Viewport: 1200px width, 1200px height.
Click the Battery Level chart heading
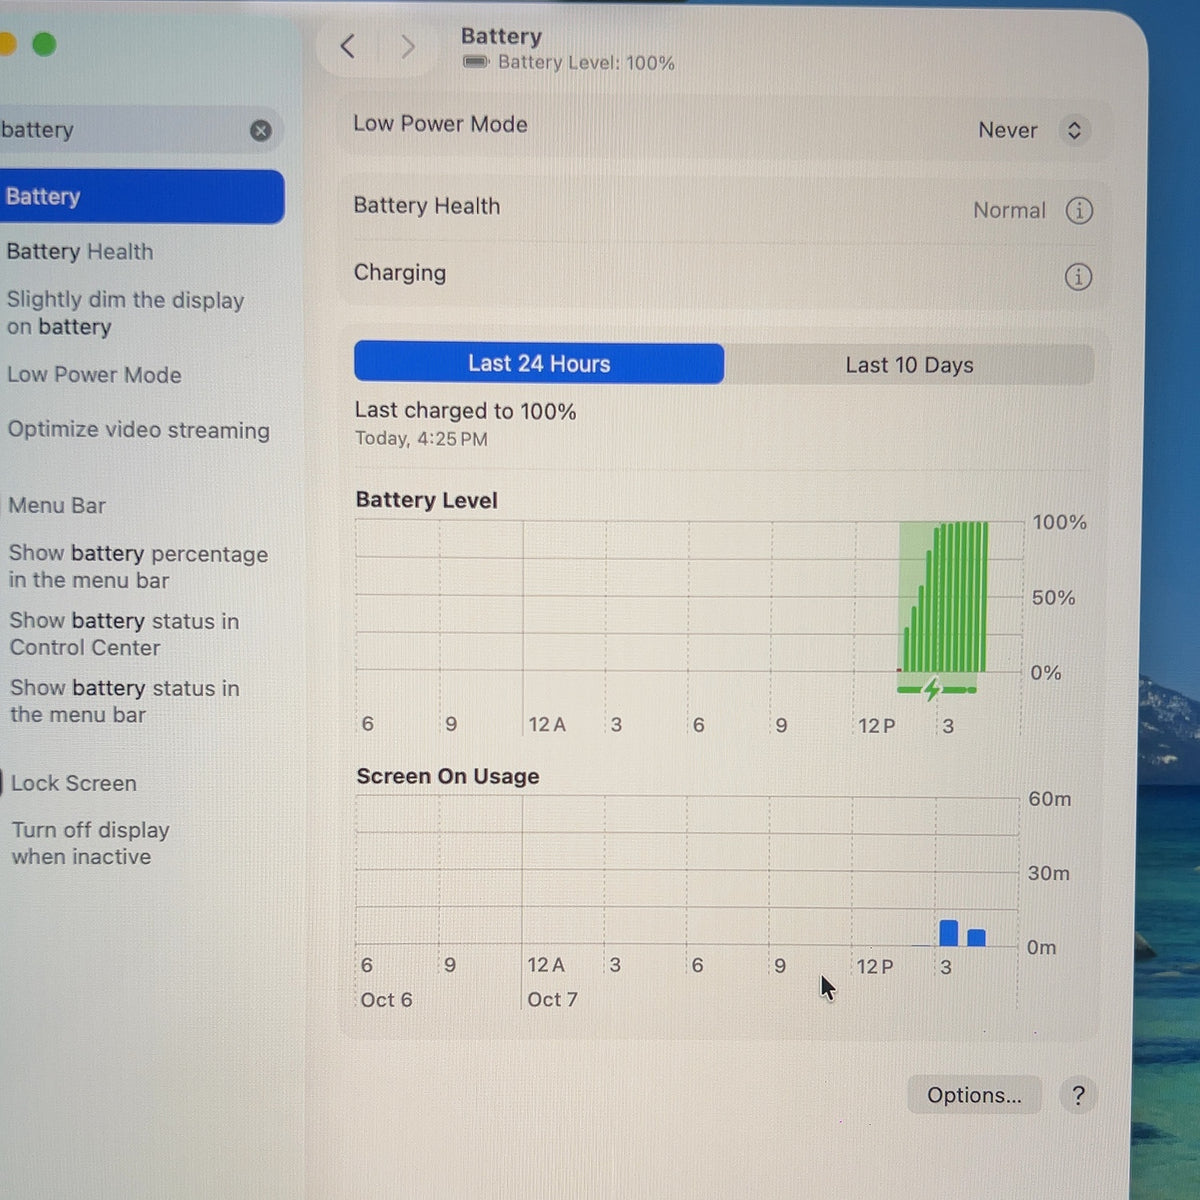tap(427, 500)
